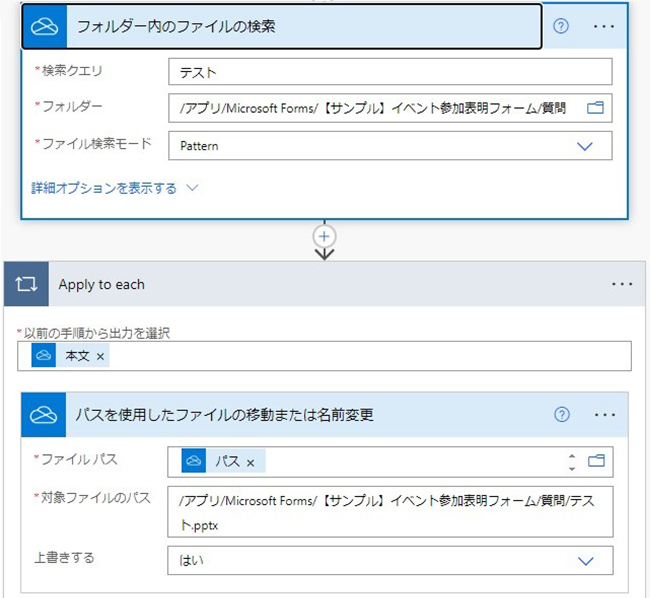Open folder picker icon in フォルダー field

click(x=595, y=108)
